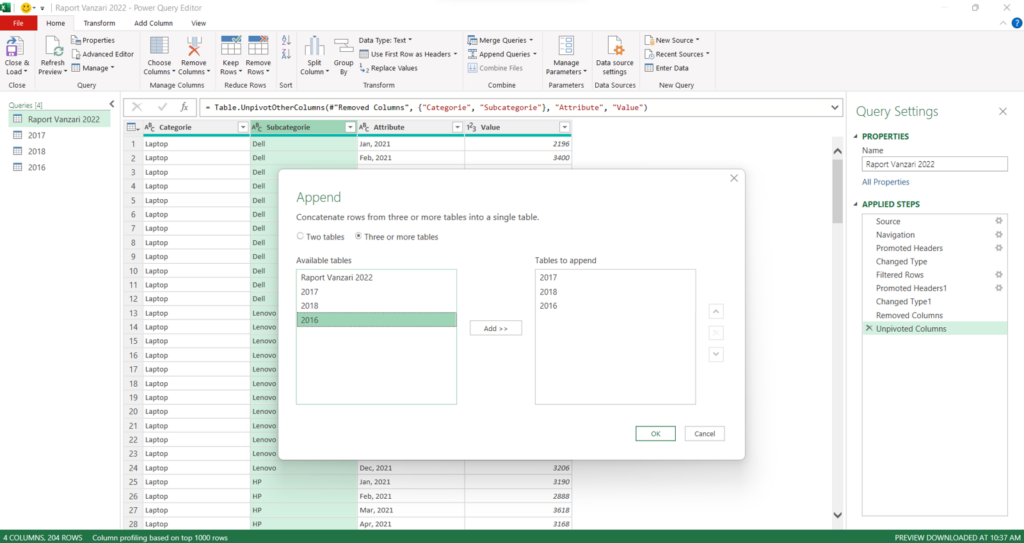Sort descending with the Z-A icon
Viewport: 1024px width, 543px height.
285,54
